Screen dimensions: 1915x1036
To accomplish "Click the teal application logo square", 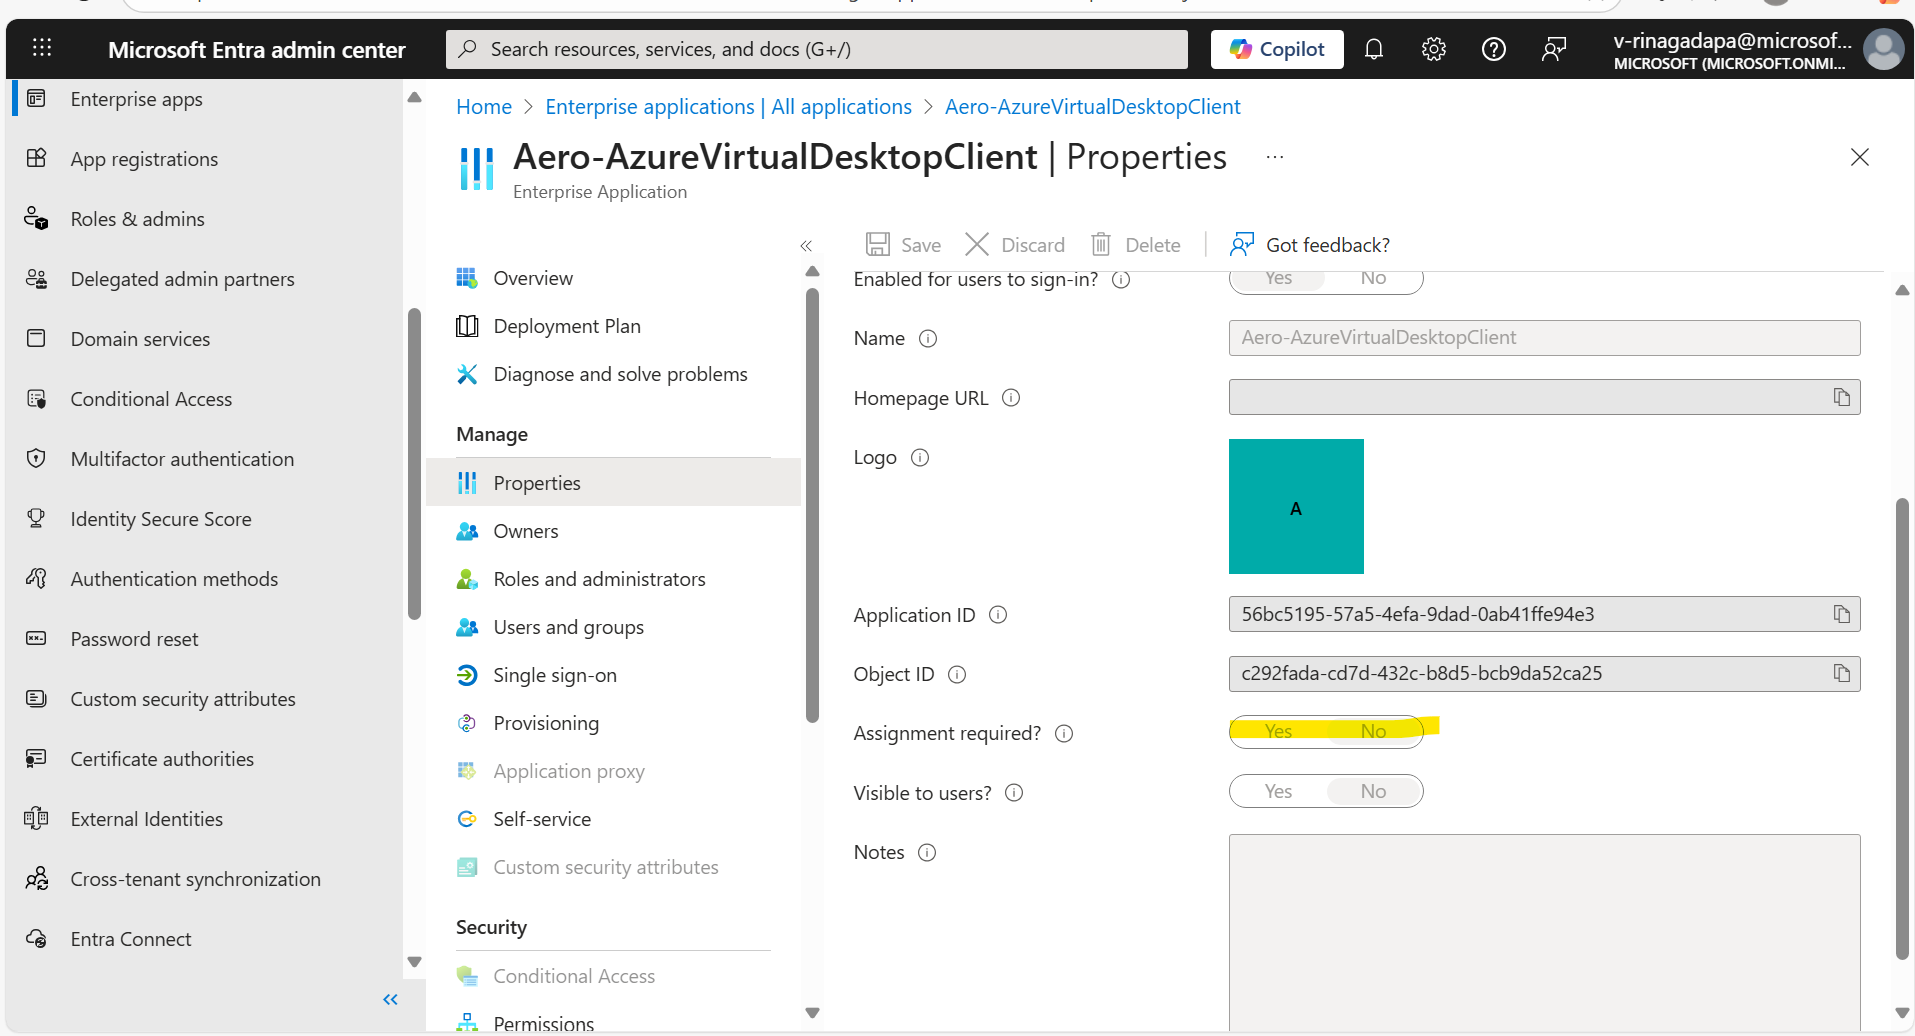I will click(1296, 506).
